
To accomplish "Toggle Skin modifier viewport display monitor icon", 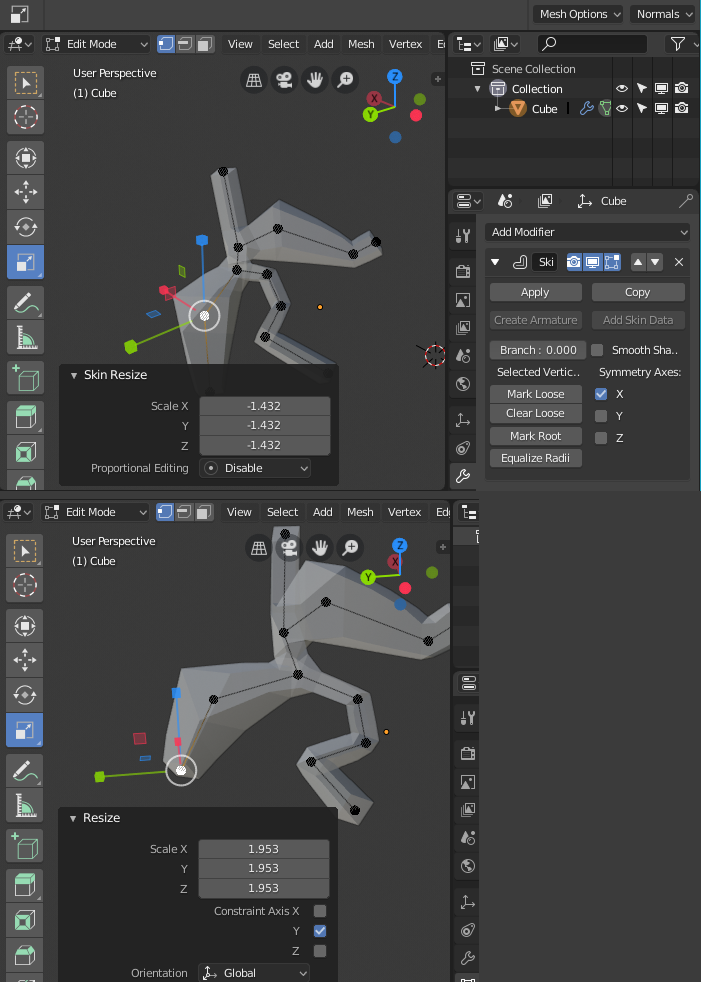I will click(x=593, y=262).
